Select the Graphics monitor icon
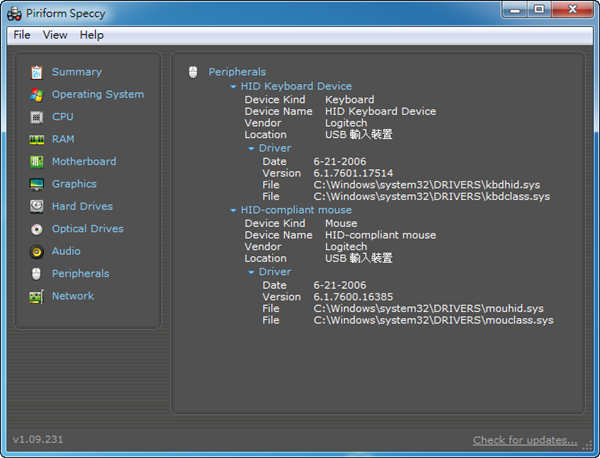This screenshot has height=458, width=600. 37,184
